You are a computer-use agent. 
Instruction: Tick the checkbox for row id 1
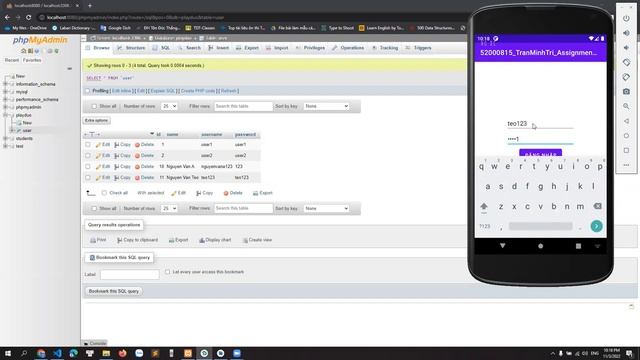[x=88, y=144]
